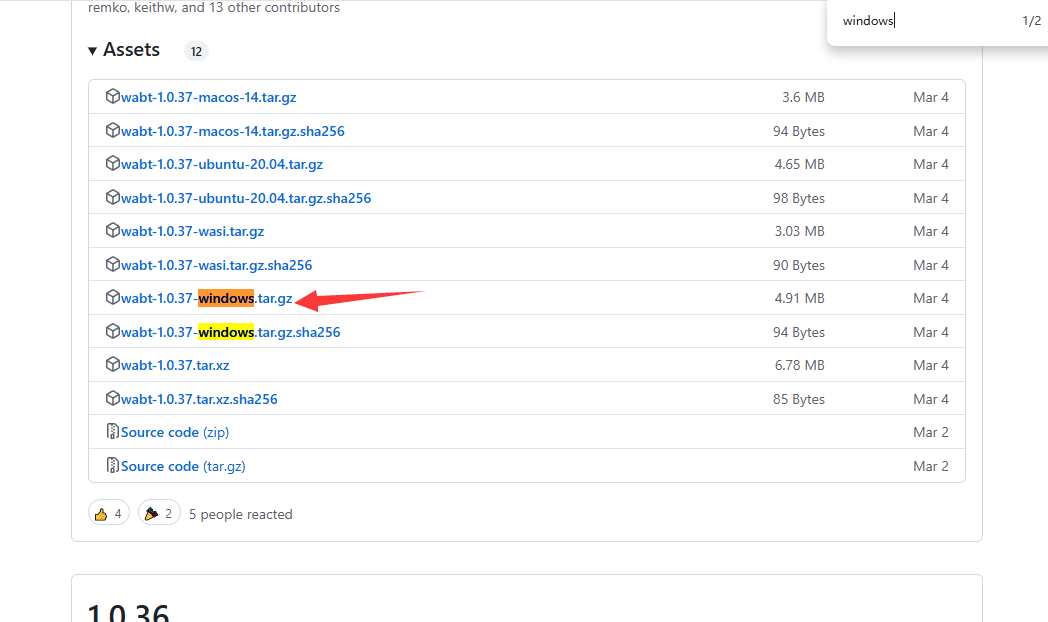This screenshot has width=1048, height=622.
Task: Click package icon beside wabt-1.0.37-macos-14.tar.gz
Action: click(x=113, y=97)
